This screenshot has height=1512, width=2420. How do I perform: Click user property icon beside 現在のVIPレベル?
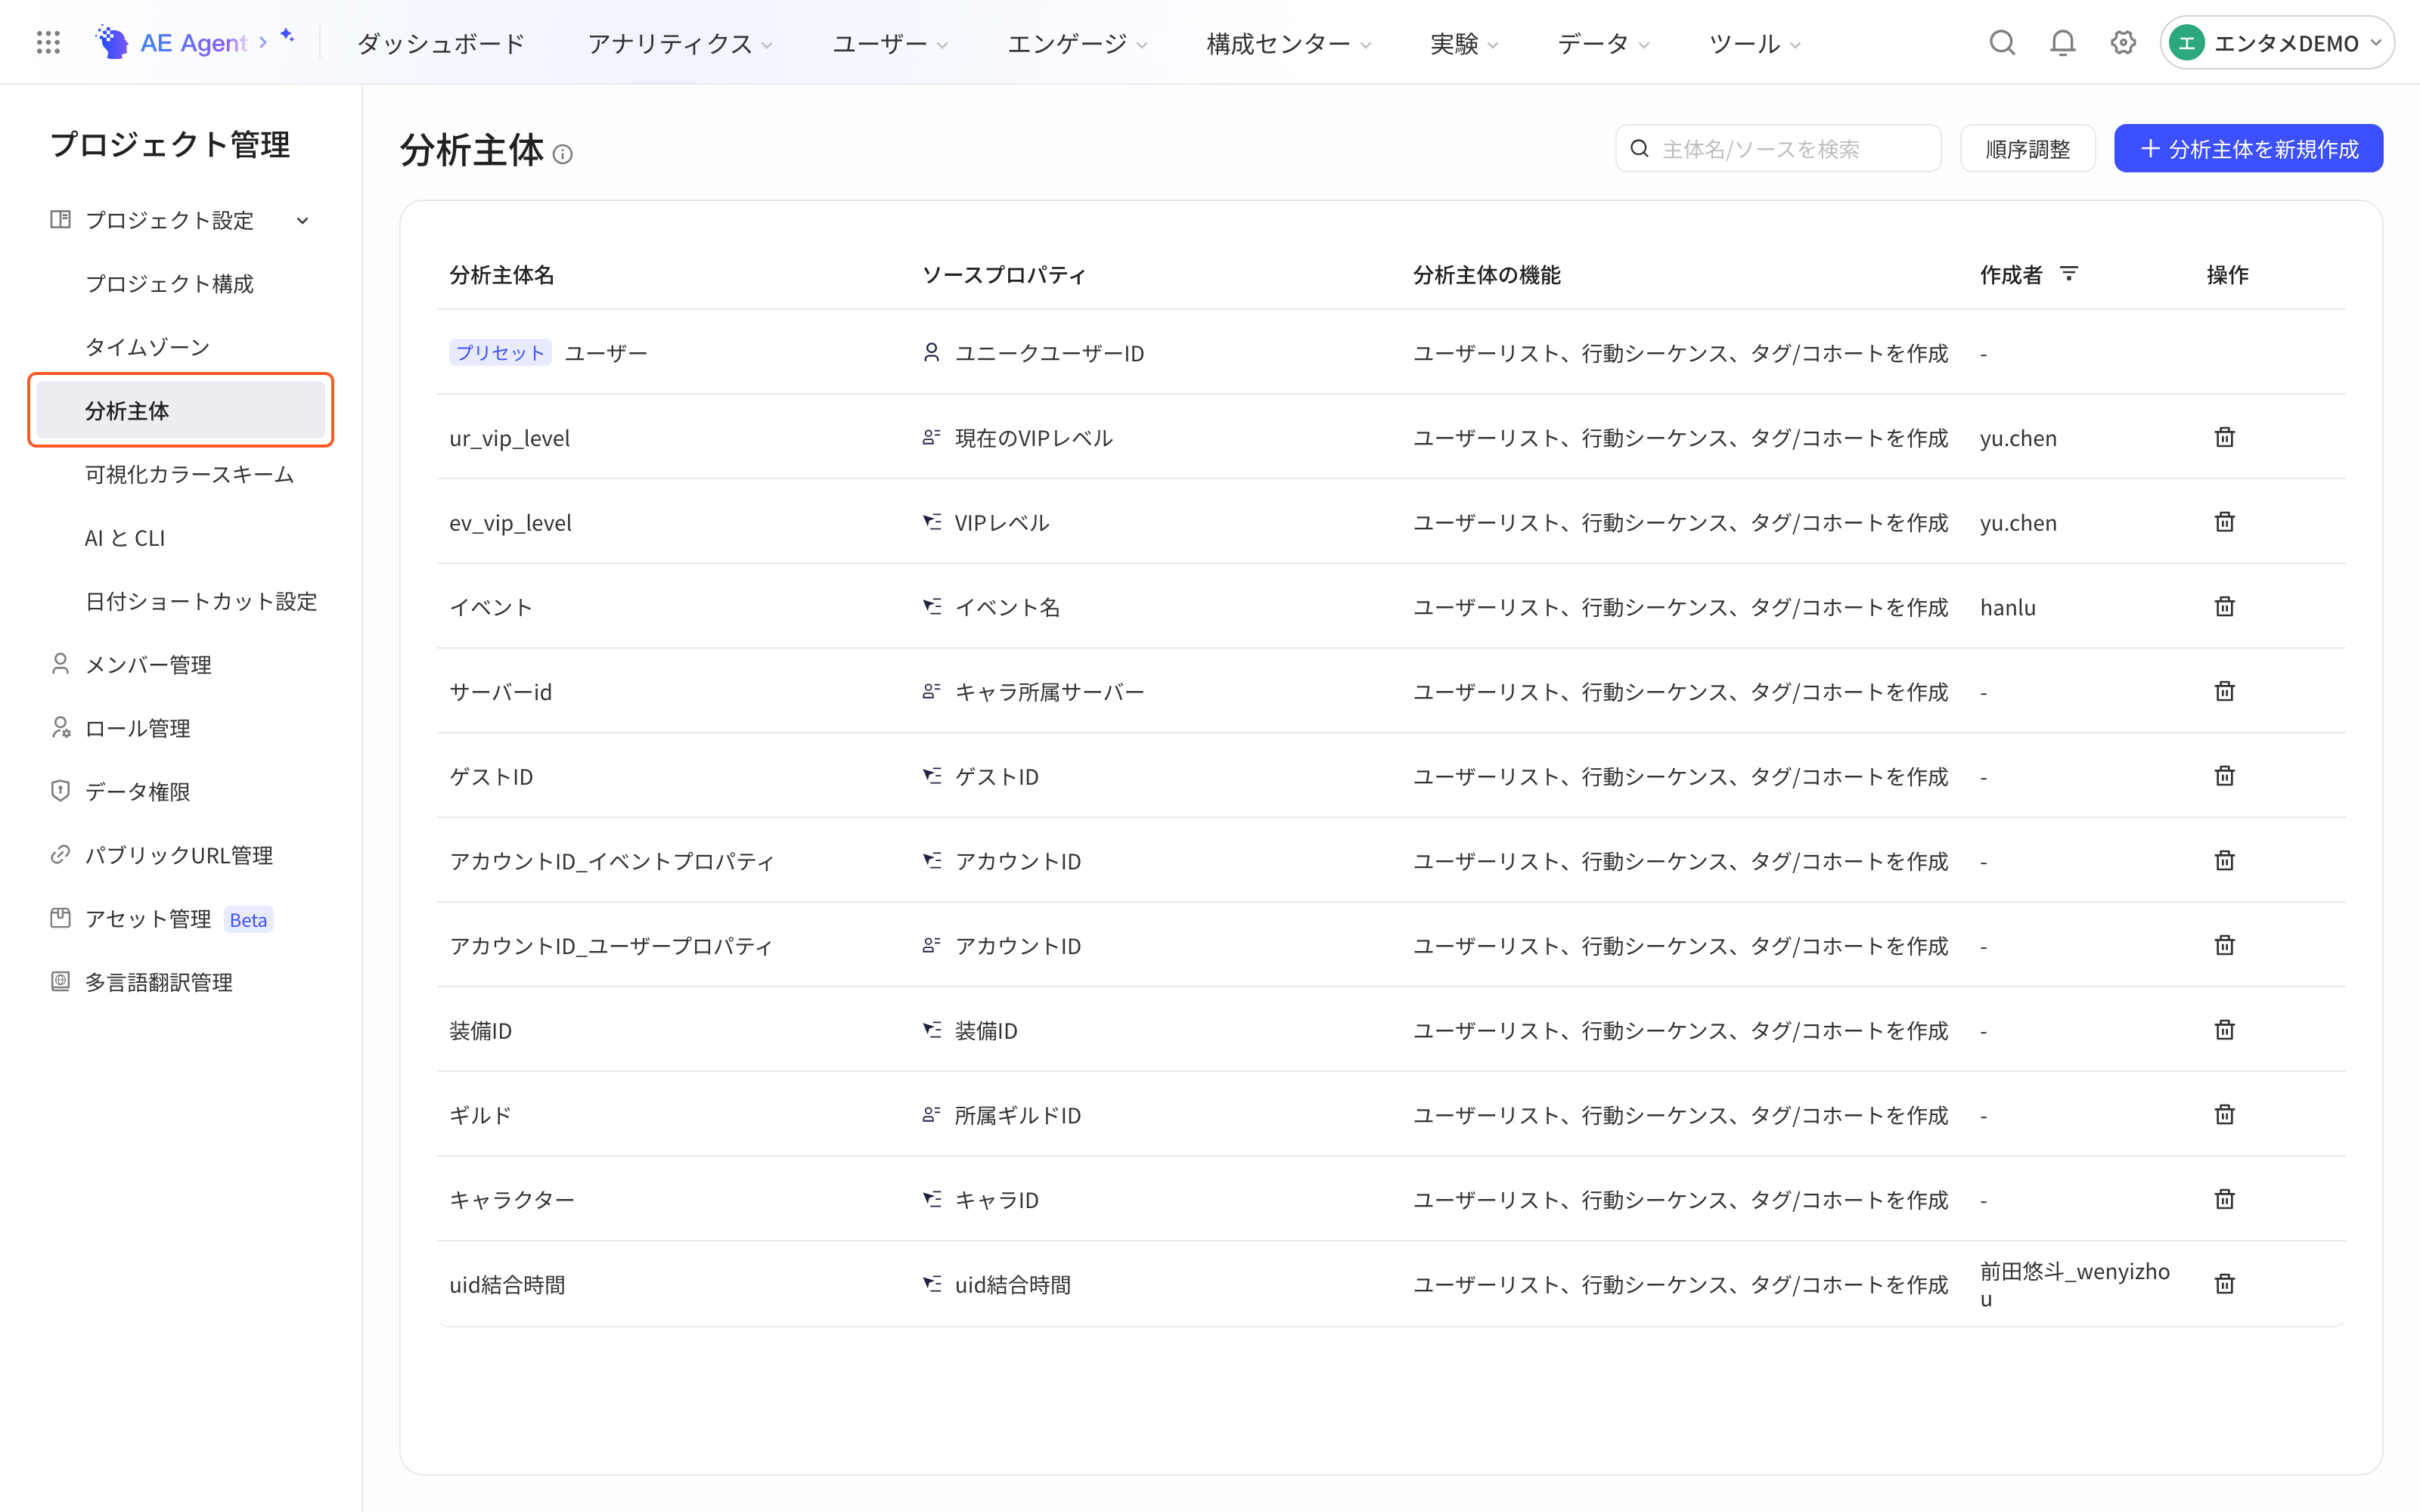click(x=931, y=437)
